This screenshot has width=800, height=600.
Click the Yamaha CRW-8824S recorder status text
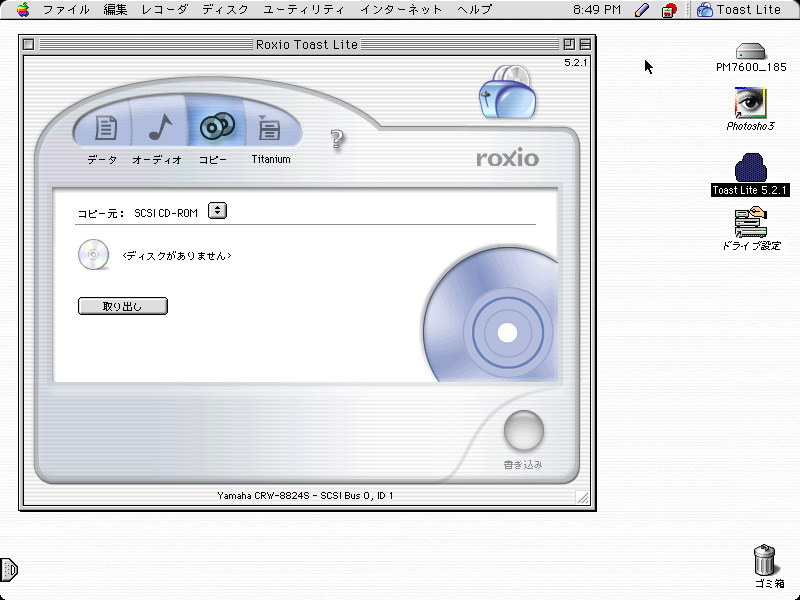pos(305,495)
